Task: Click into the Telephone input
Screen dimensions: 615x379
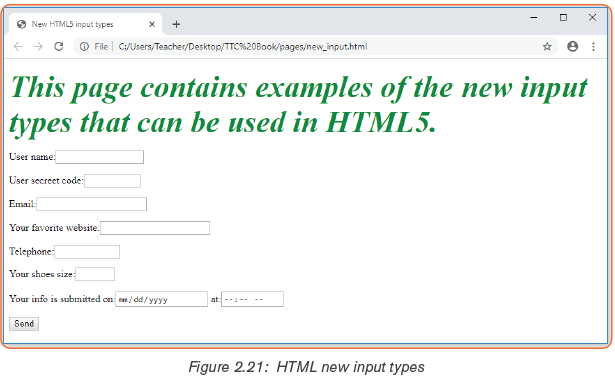Action: (x=87, y=252)
